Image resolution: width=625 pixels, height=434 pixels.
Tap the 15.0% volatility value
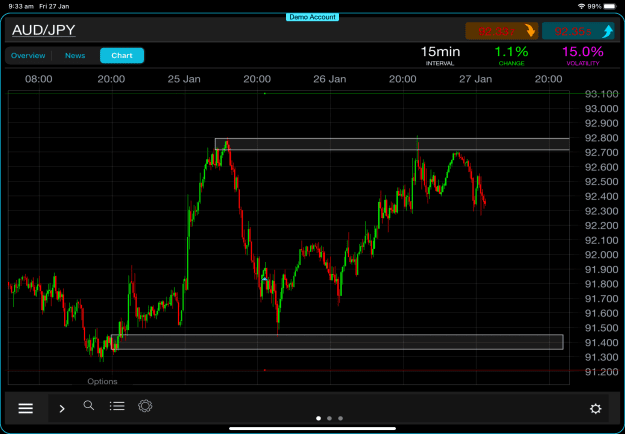coord(583,55)
